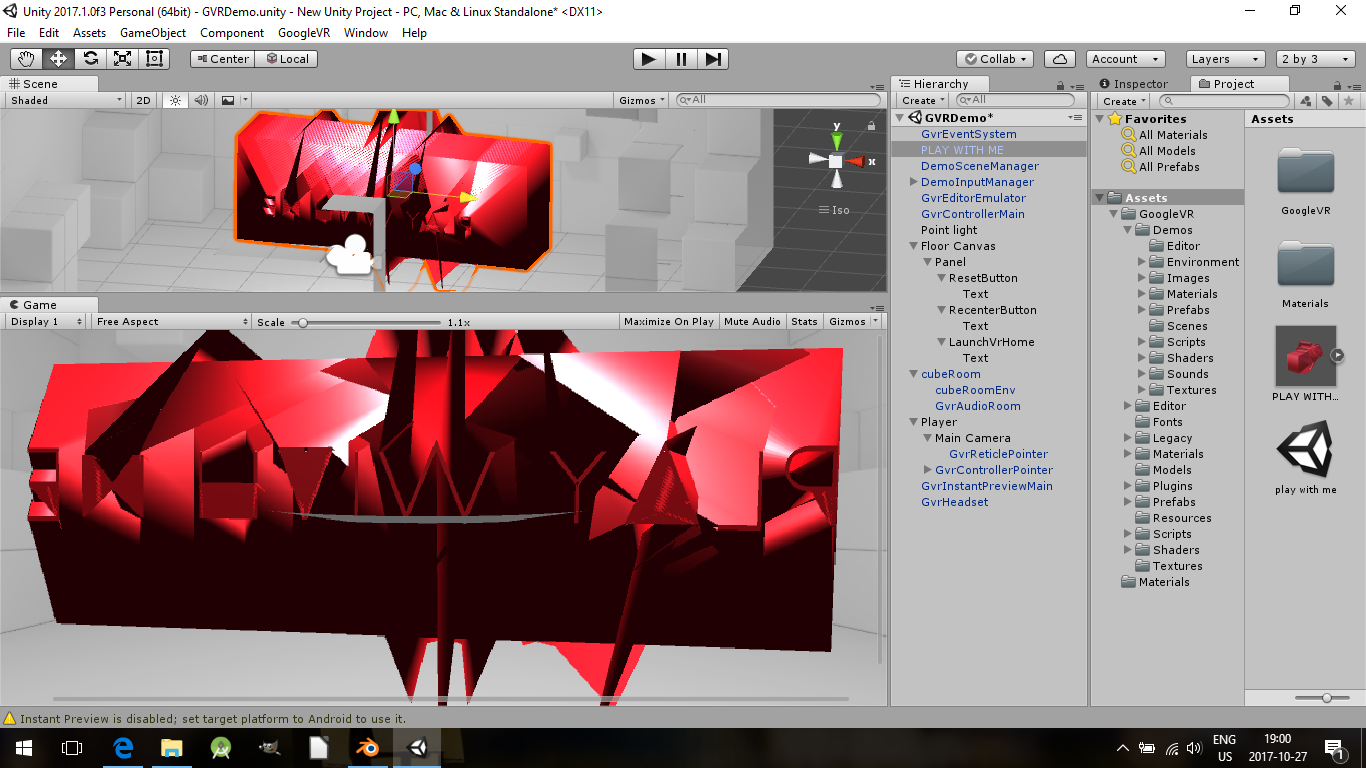Open Blender from Windows taskbar
The width and height of the screenshot is (1366, 768).
pos(367,748)
